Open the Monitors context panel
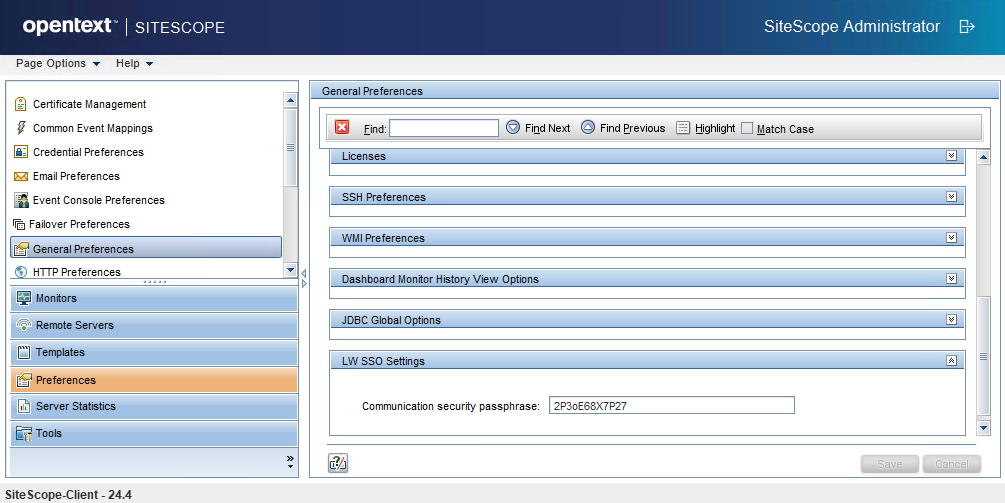 point(154,298)
